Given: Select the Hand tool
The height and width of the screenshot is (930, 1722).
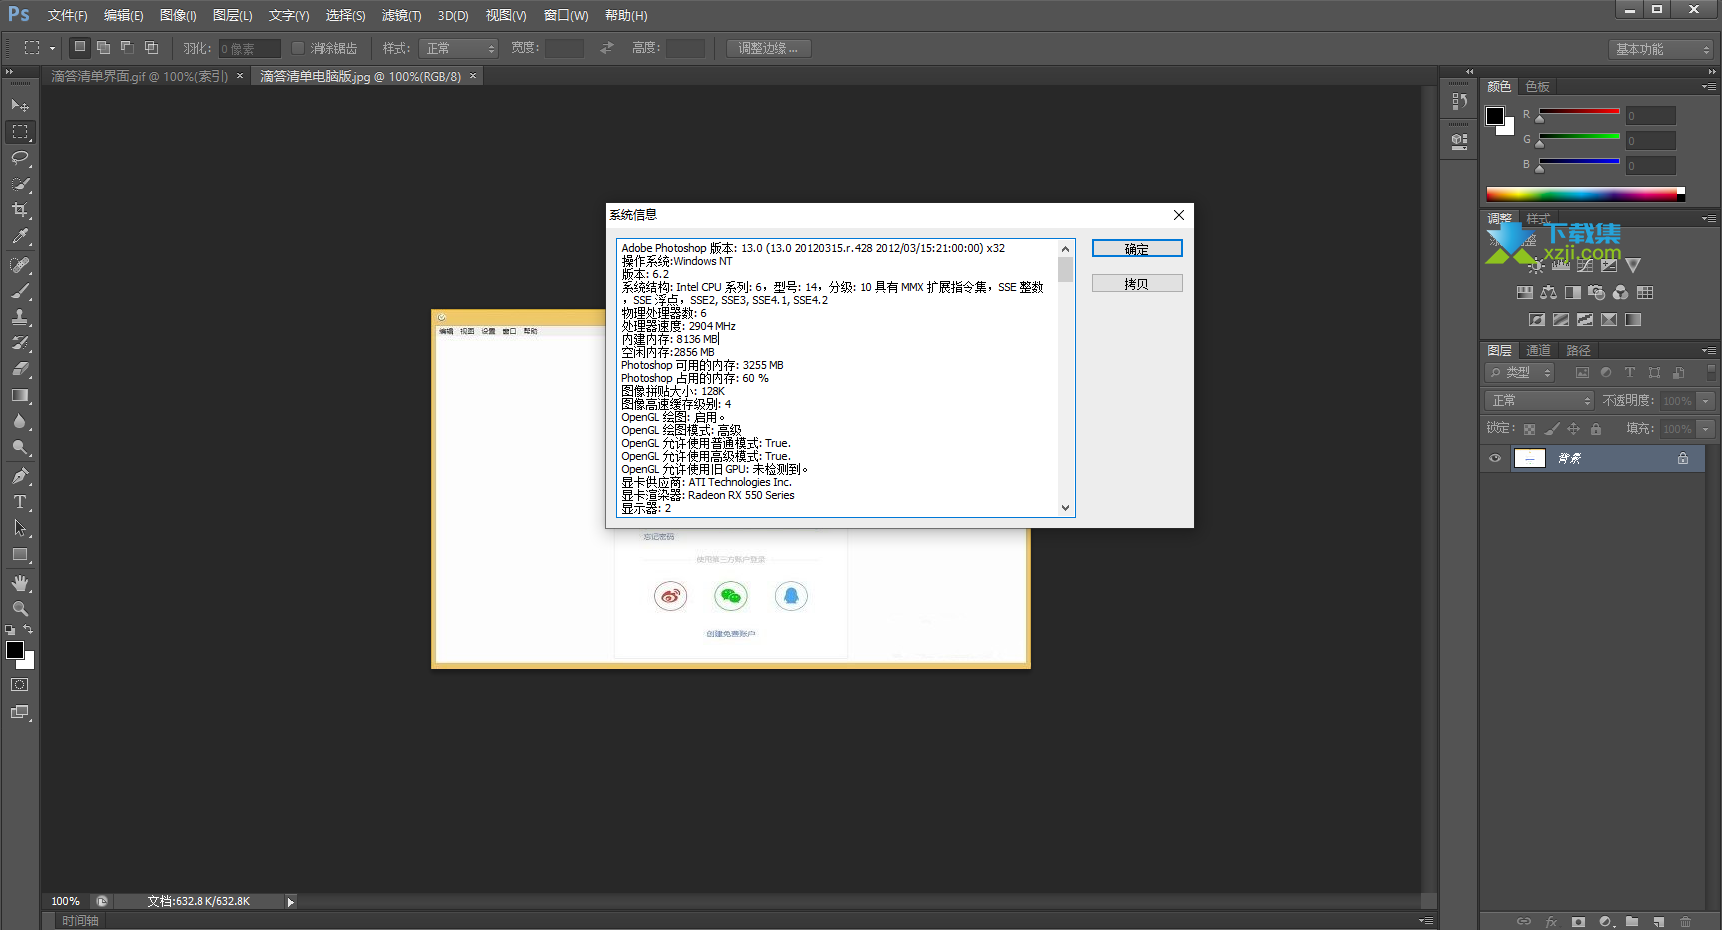Looking at the screenshot, I should click(20, 583).
